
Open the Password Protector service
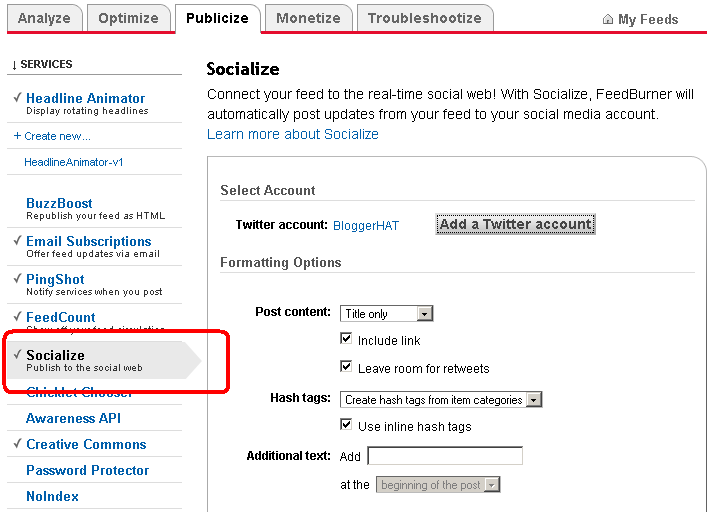tap(87, 470)
